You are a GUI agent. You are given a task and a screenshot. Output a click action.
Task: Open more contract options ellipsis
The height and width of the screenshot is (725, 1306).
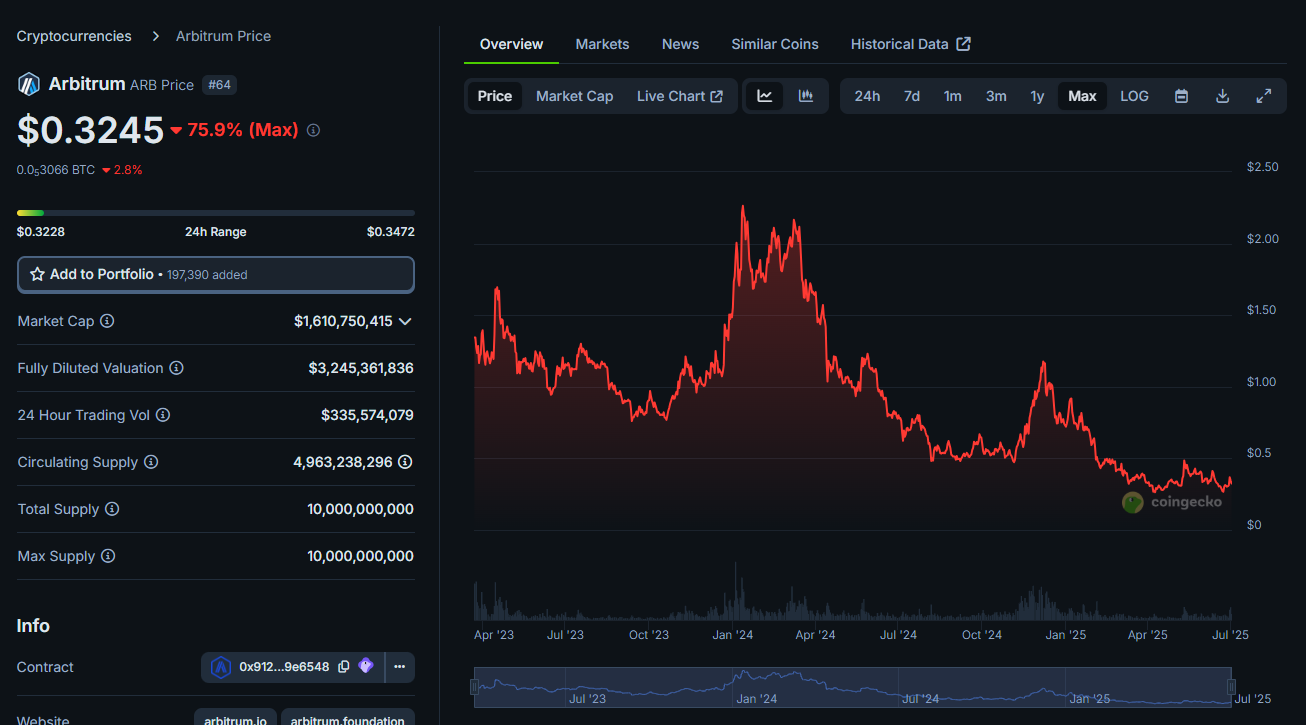coord(399,667)
